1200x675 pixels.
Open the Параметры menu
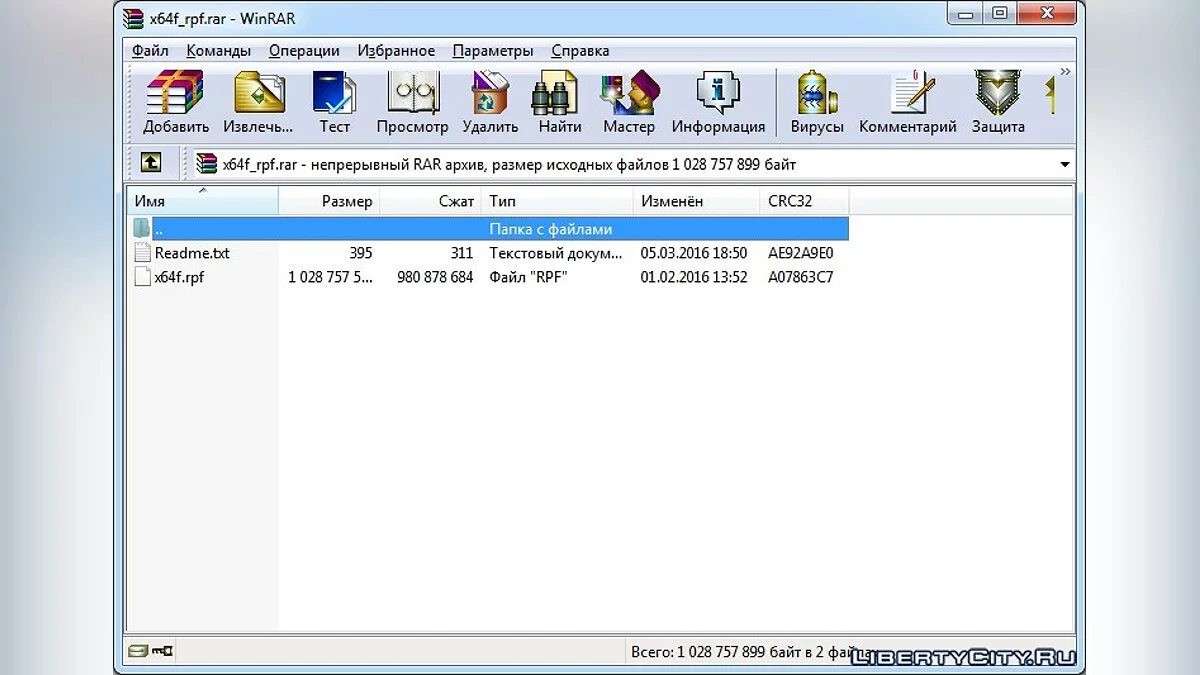pyautogui.click(x=493, y=50)
